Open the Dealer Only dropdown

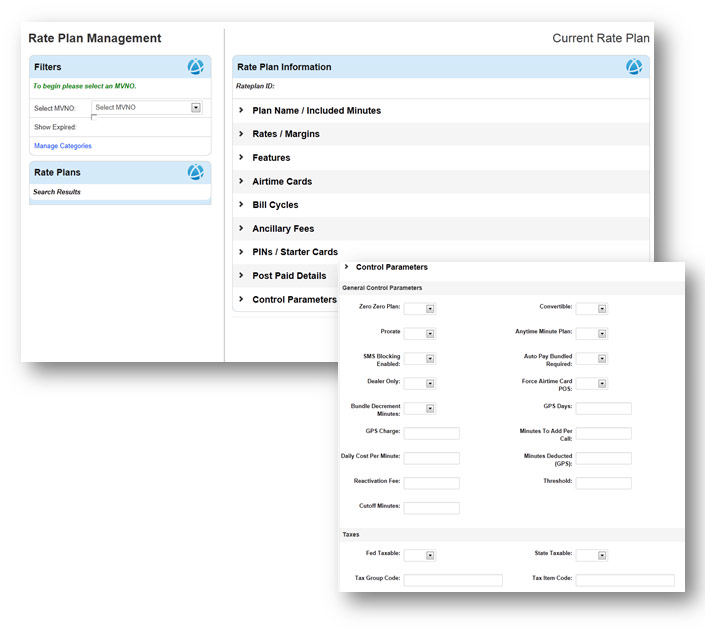419,384
